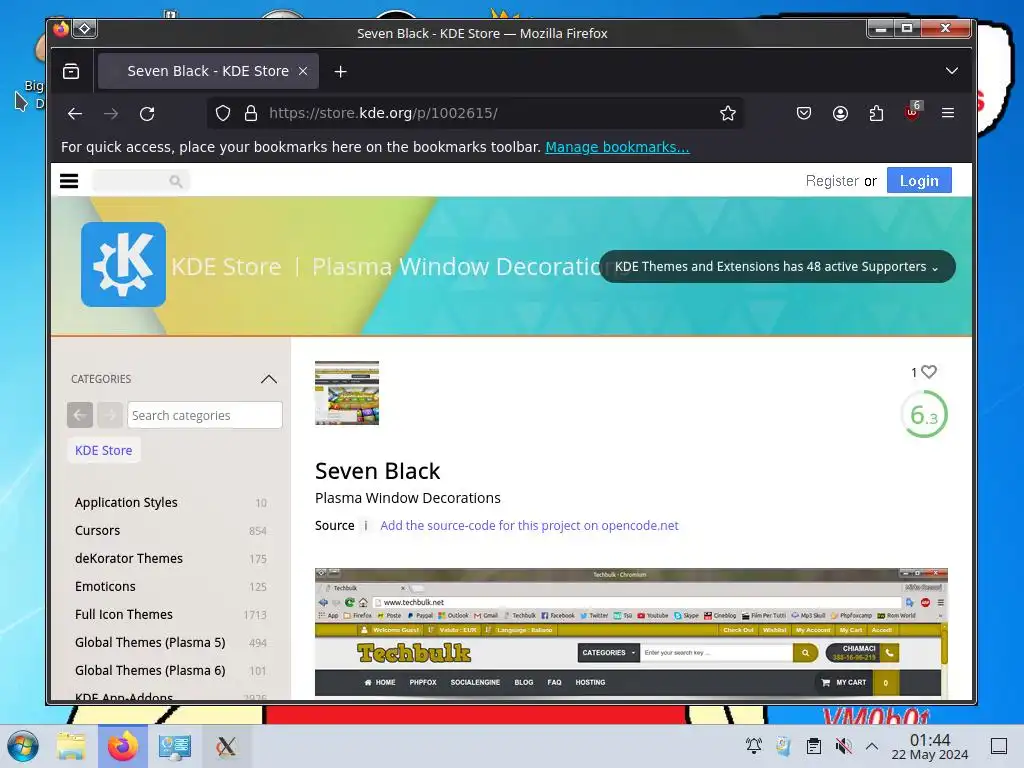Viewport: 1024px width, 768px height.
Task: Click the Search categories field
Action: pyautogui.click(x=205, y=415)
